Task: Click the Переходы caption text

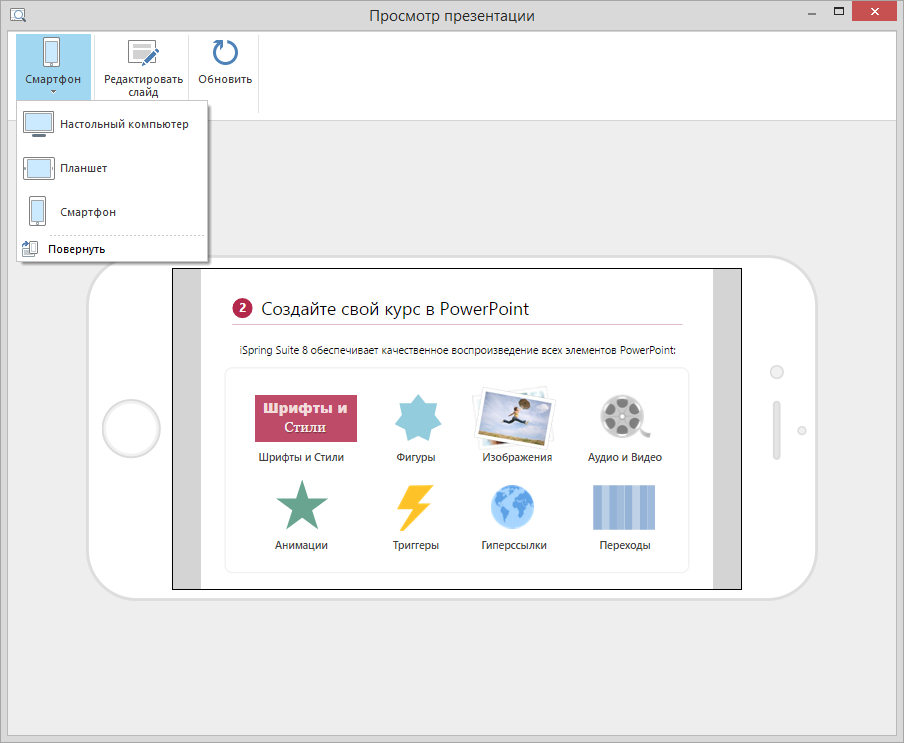Action: [625, 545]
